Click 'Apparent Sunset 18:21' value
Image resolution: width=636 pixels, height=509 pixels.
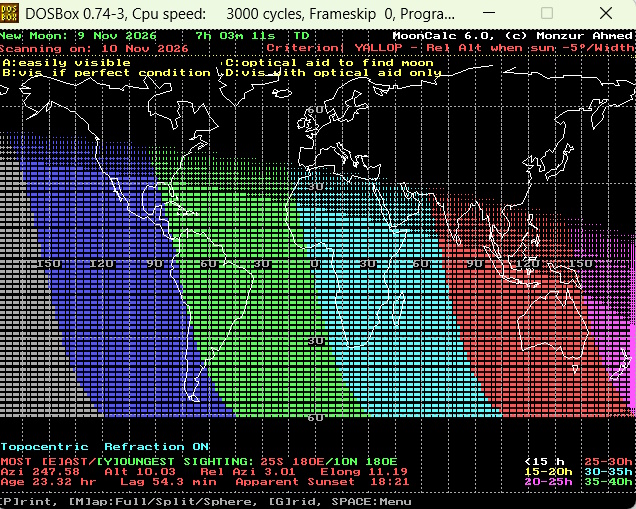[x=322, y=482]
